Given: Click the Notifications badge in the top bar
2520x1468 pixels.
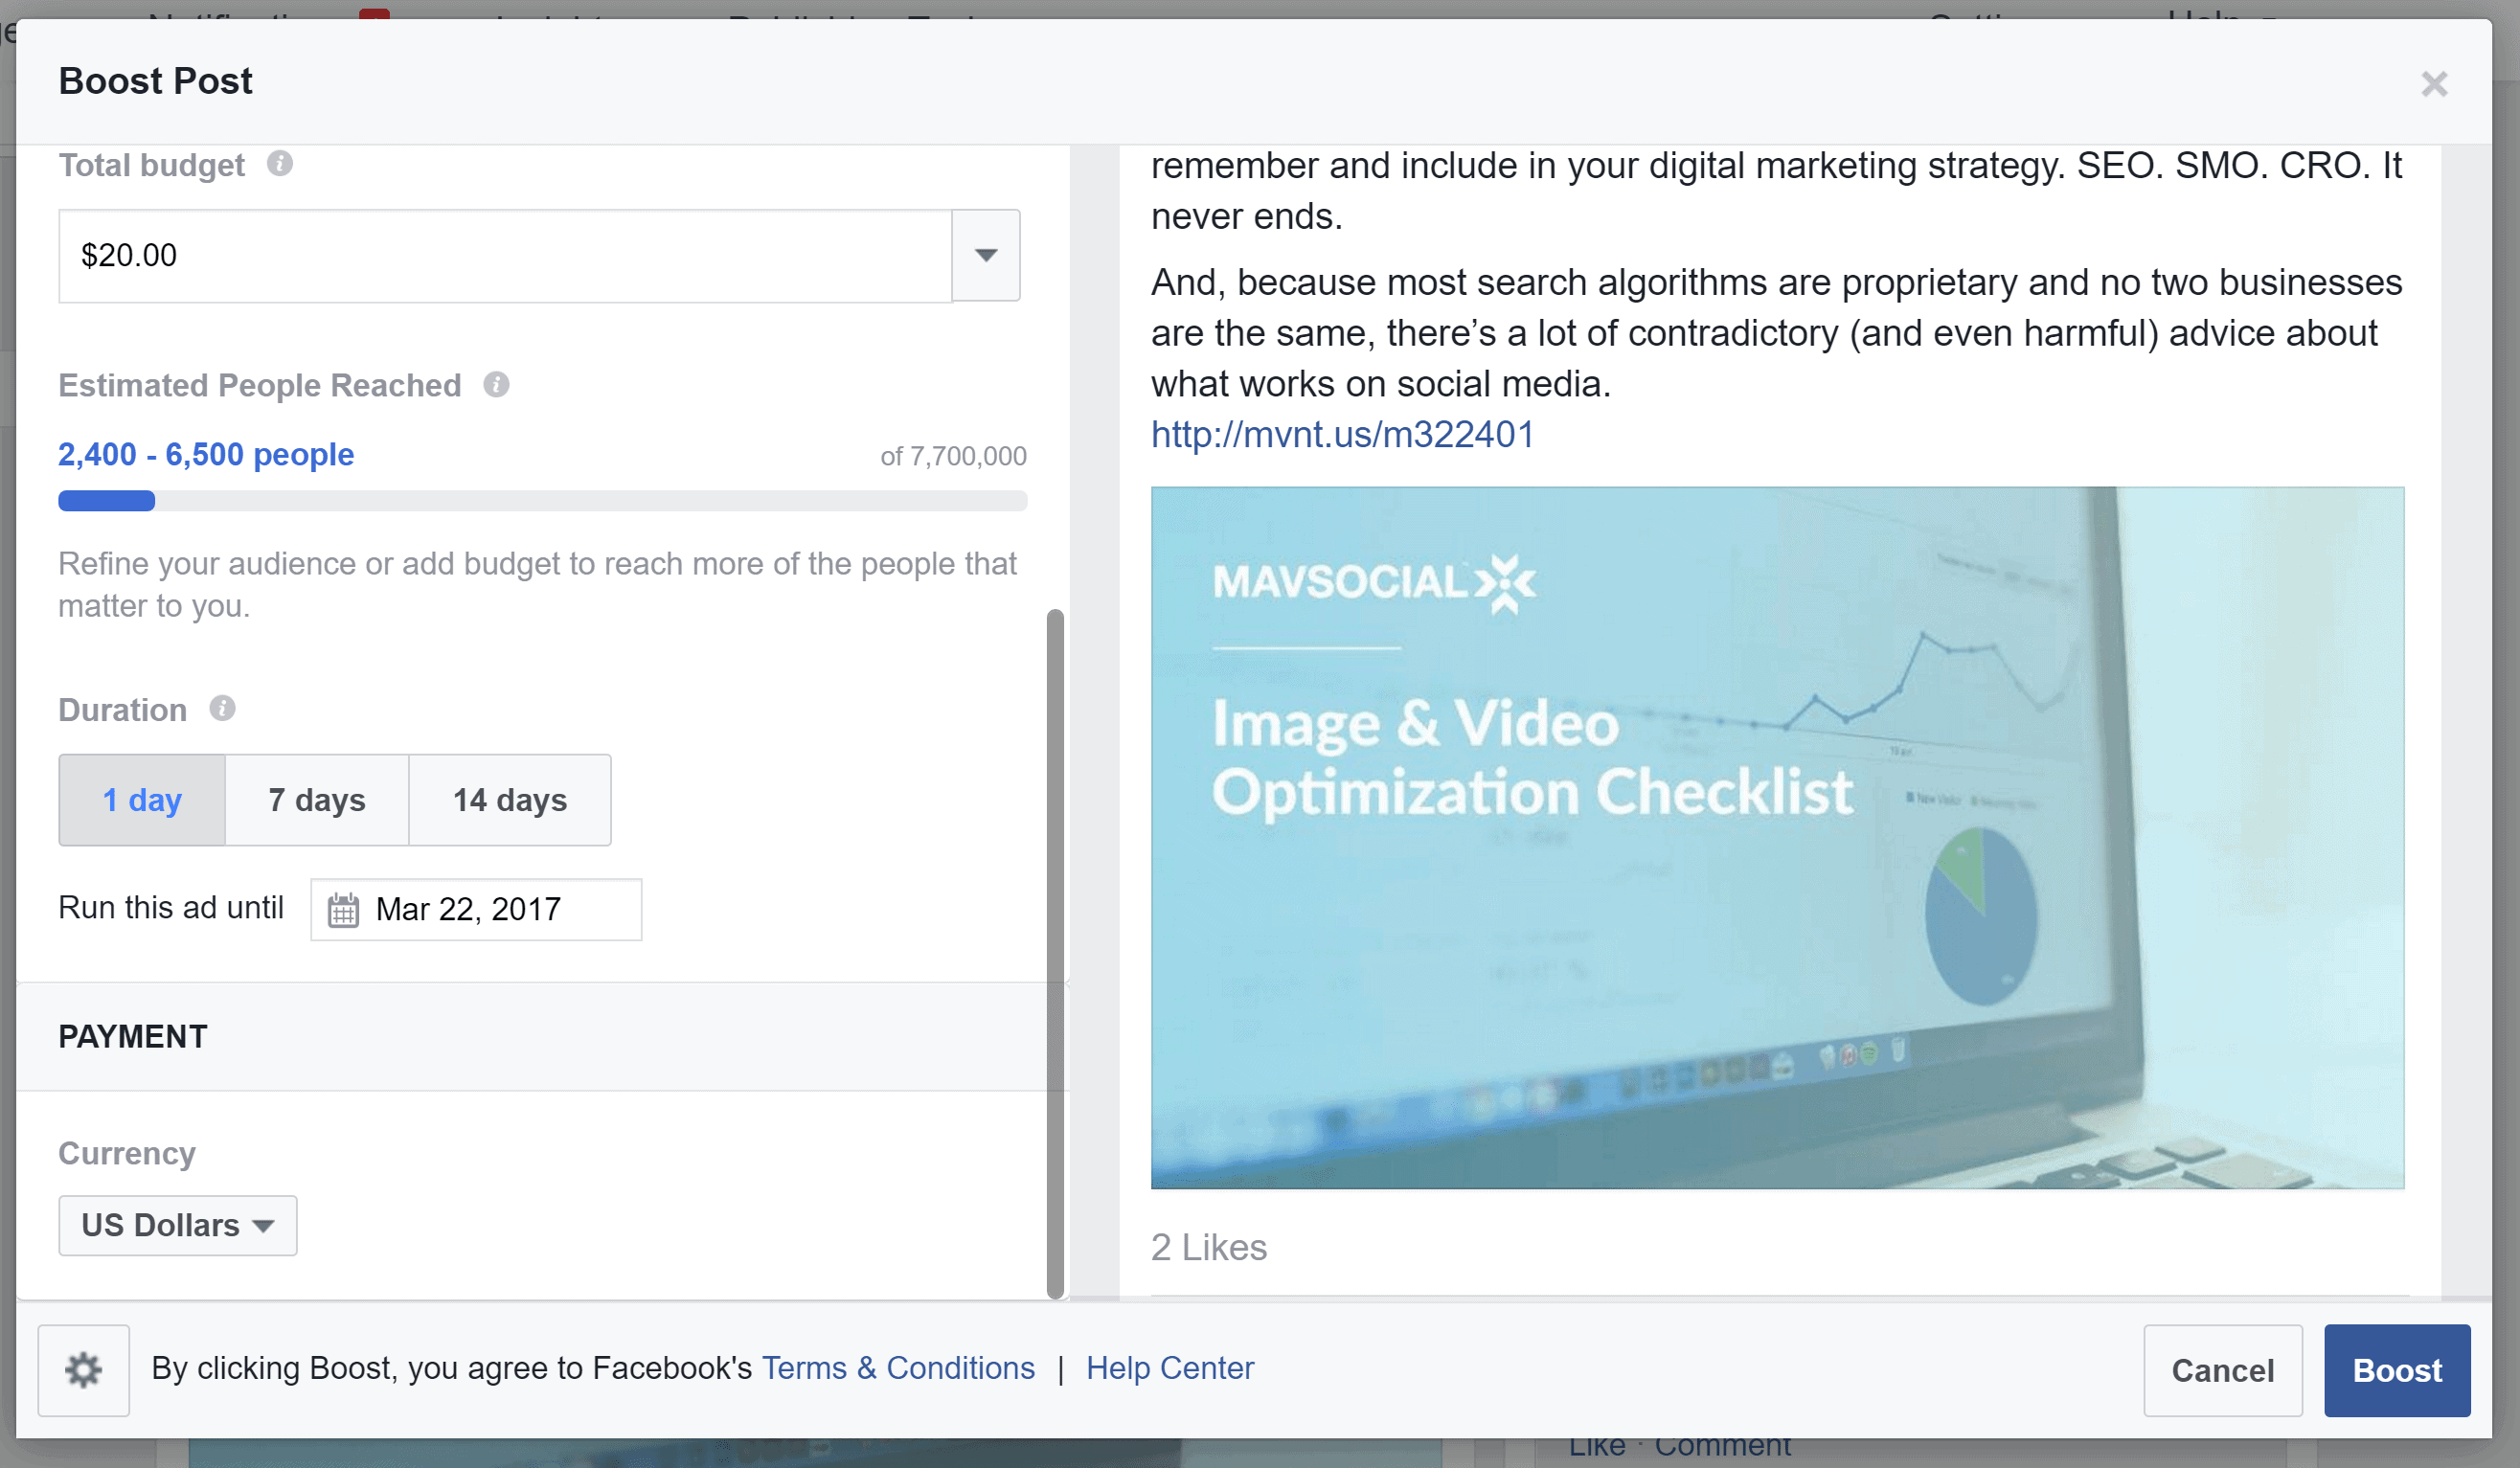Looking at the screenshot, I should (371, 16).
